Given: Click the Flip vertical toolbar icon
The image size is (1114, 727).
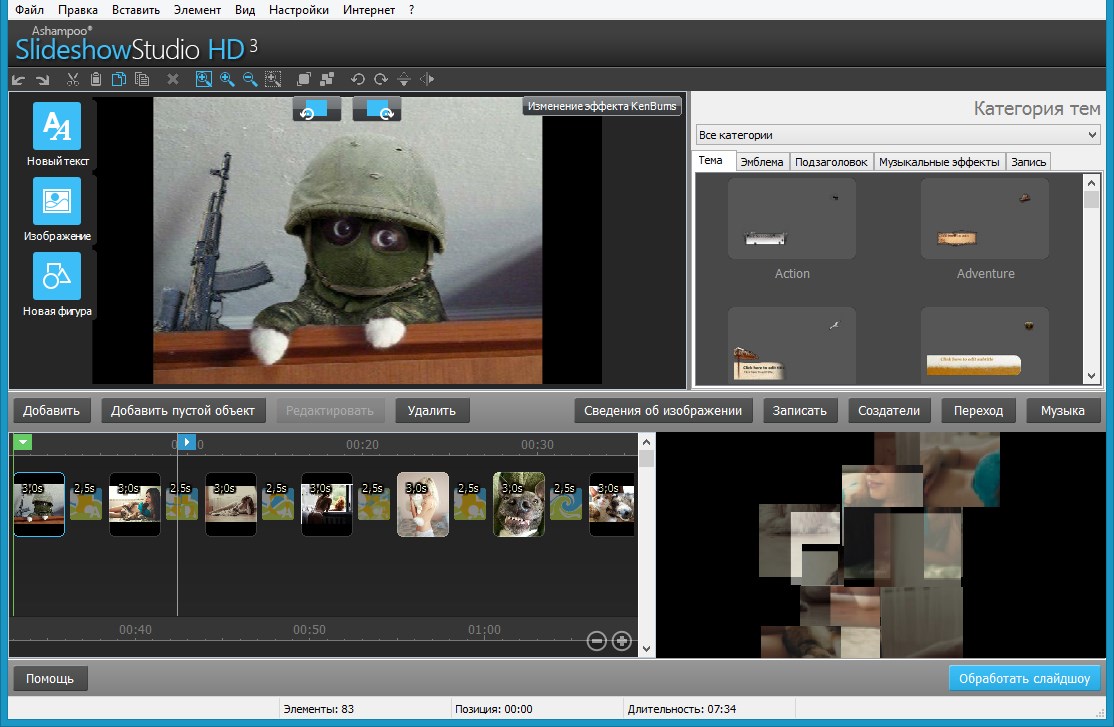Looking at the screenshot, I should 404,79.
